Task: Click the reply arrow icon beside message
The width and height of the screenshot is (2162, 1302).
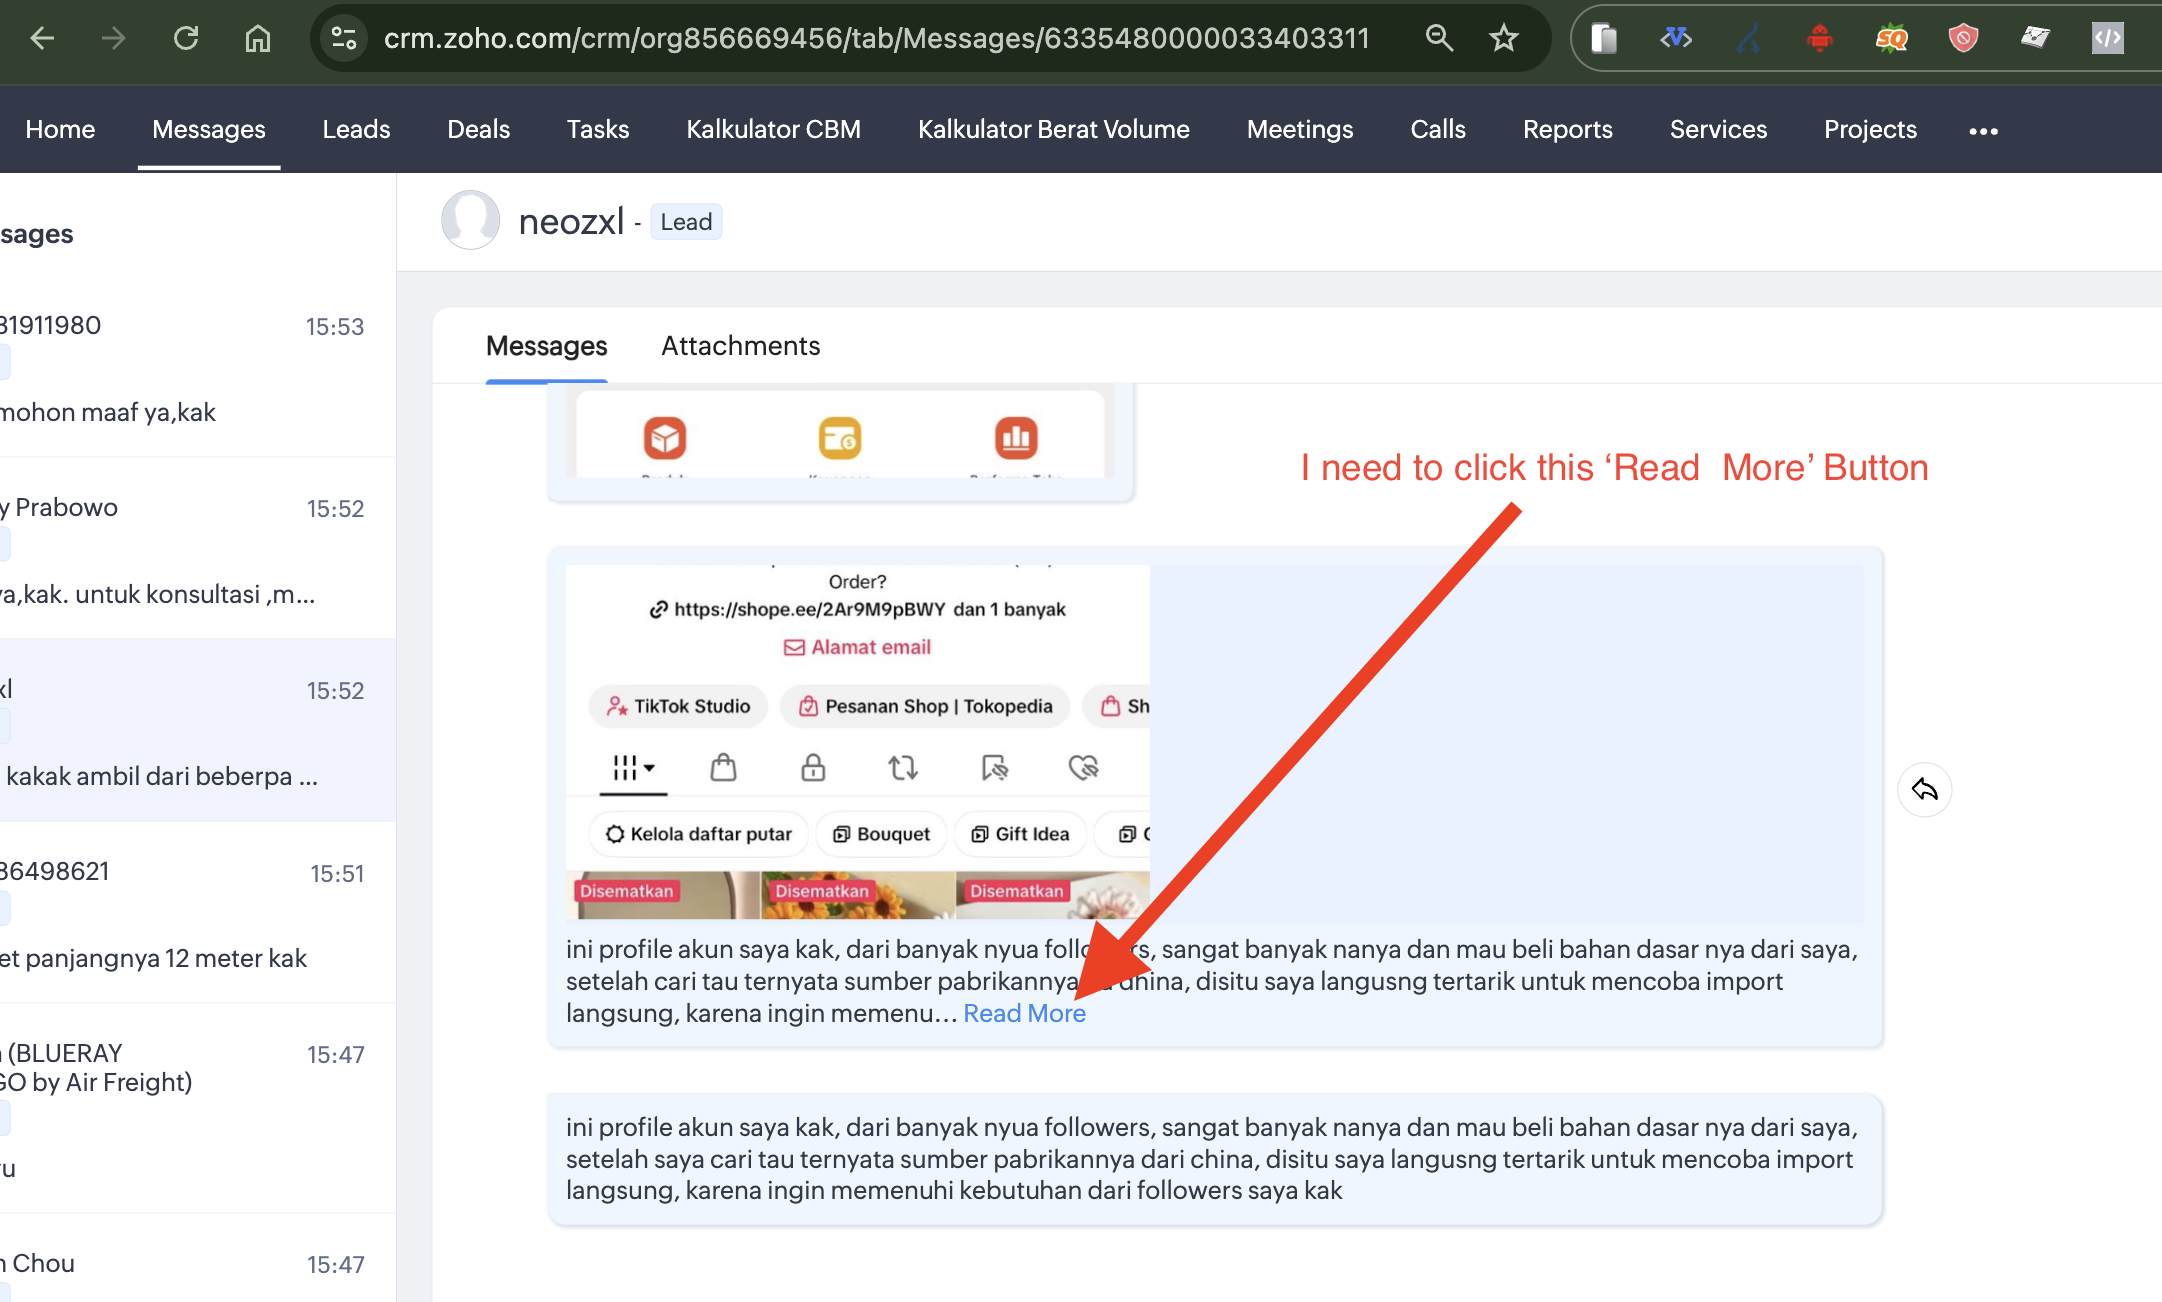Action: click(1924, 790)
